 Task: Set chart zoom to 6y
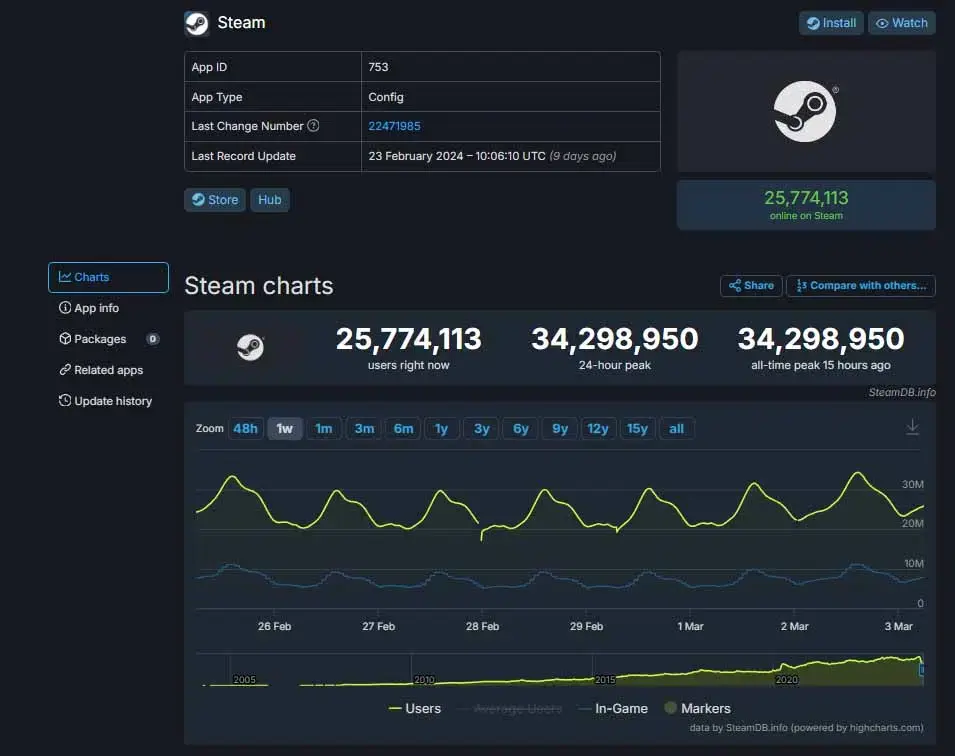(x=521, y=429)
